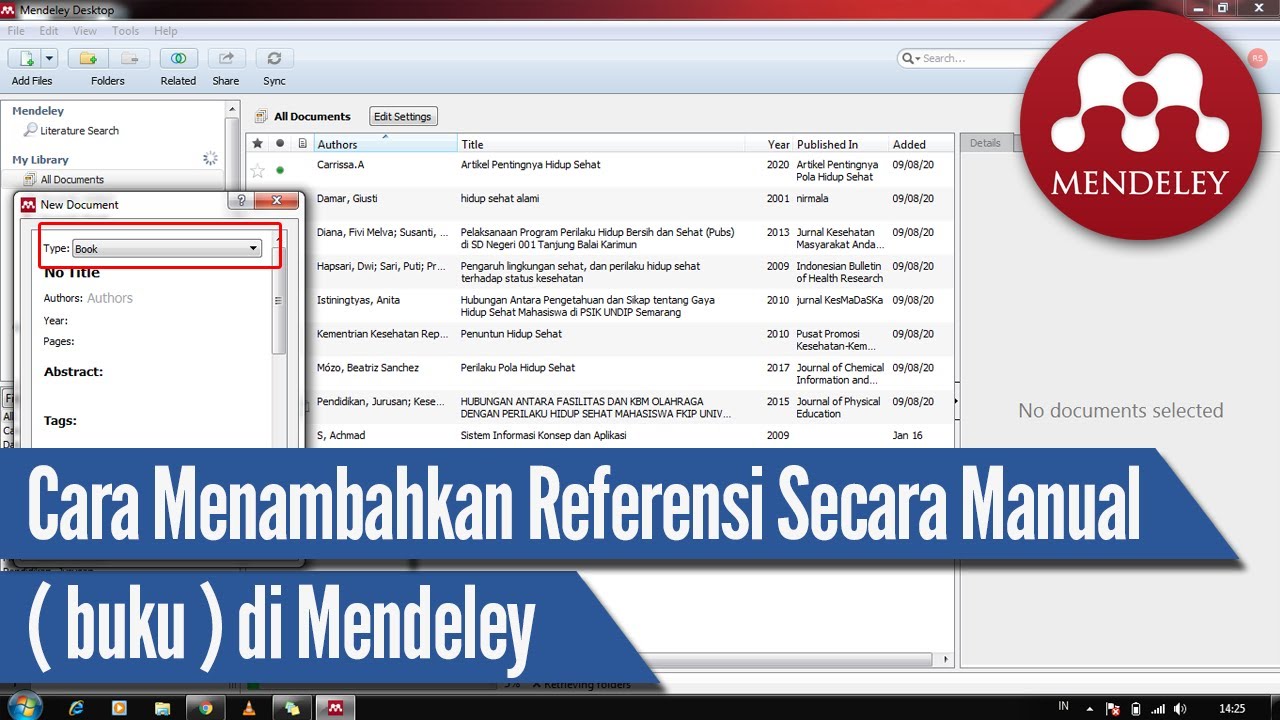
Task: Click the Share toolbar icon
Action: [226, 58]
